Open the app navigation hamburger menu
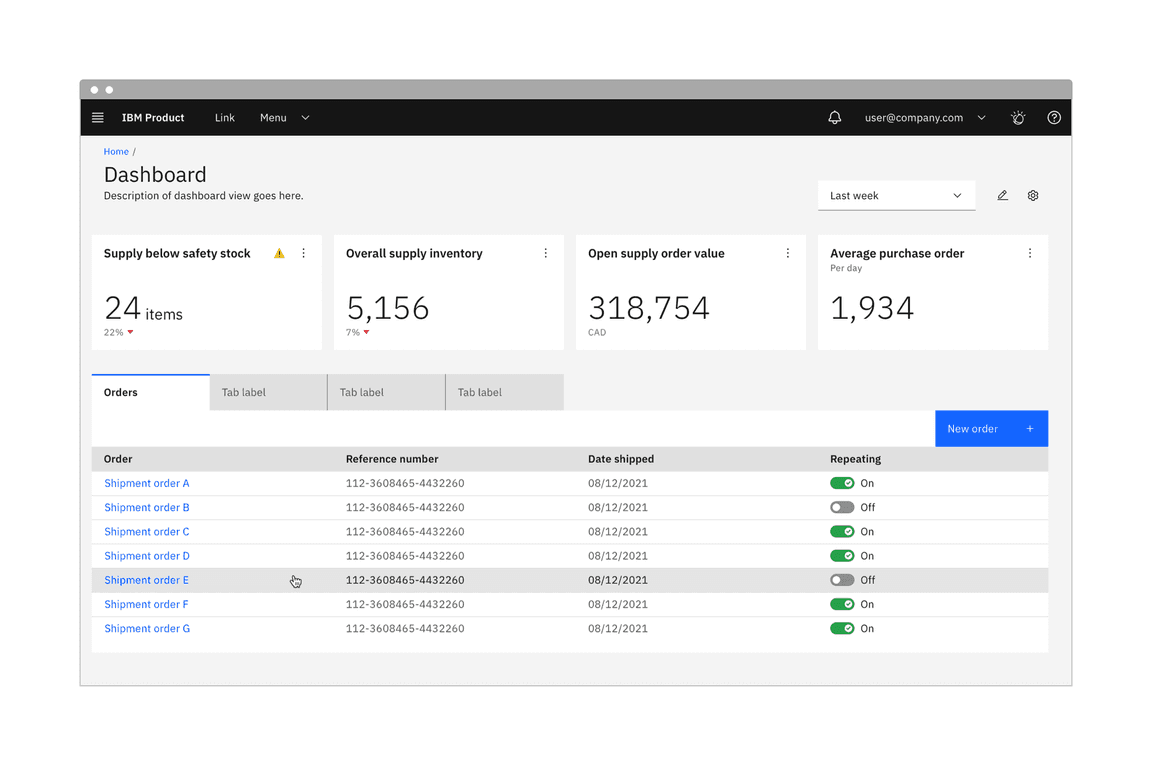The width and height of the screenshot is (1152, 767). [97, 117]
